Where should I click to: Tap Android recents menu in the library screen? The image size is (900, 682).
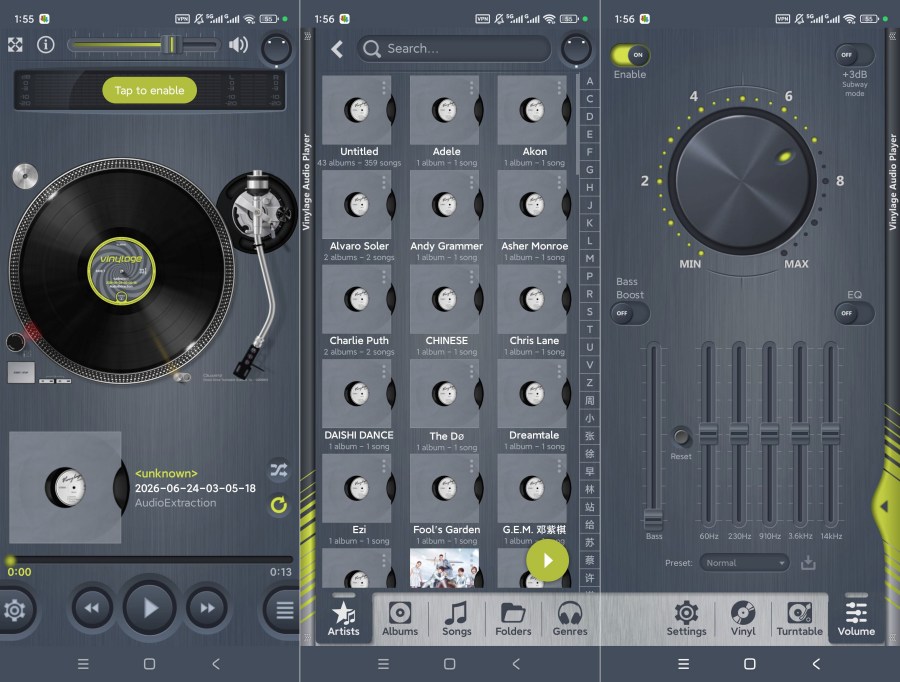tap(383, 664)
